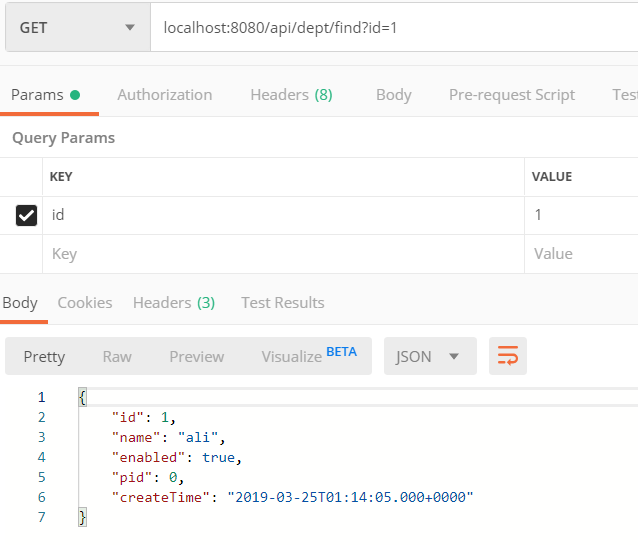Screen dimensions: 638x545
Task: Select the request Body tab
Action: tap(393, 95)
